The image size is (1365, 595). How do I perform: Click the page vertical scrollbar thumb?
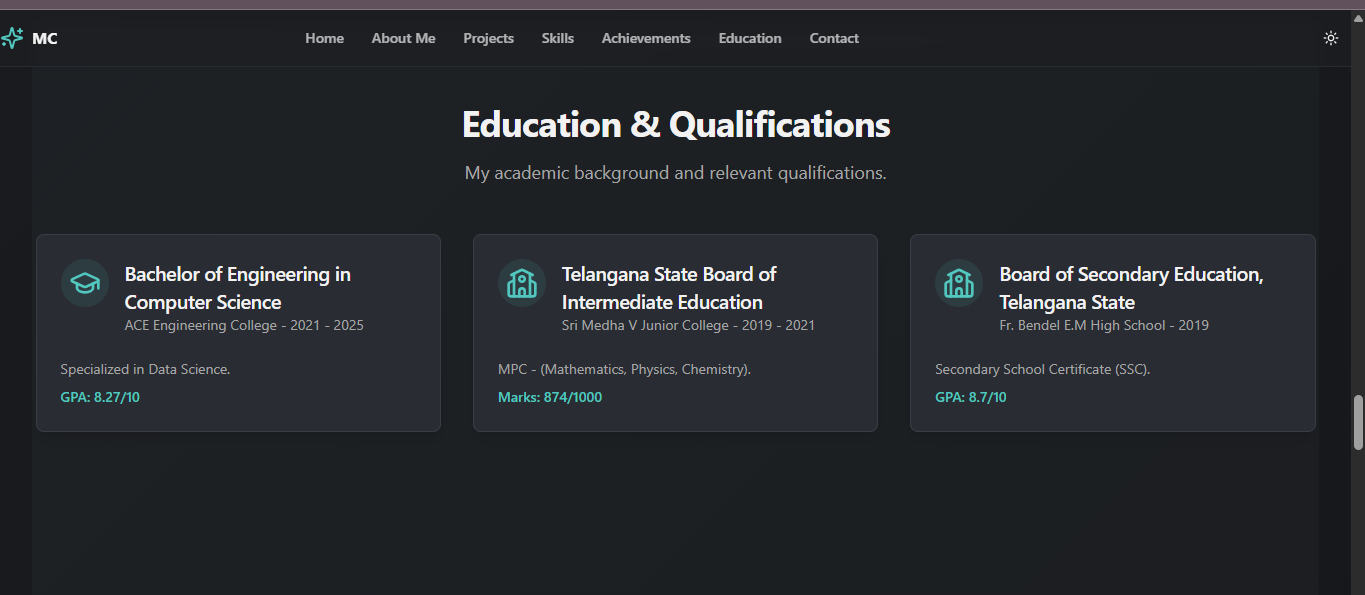pos(1358,423)
